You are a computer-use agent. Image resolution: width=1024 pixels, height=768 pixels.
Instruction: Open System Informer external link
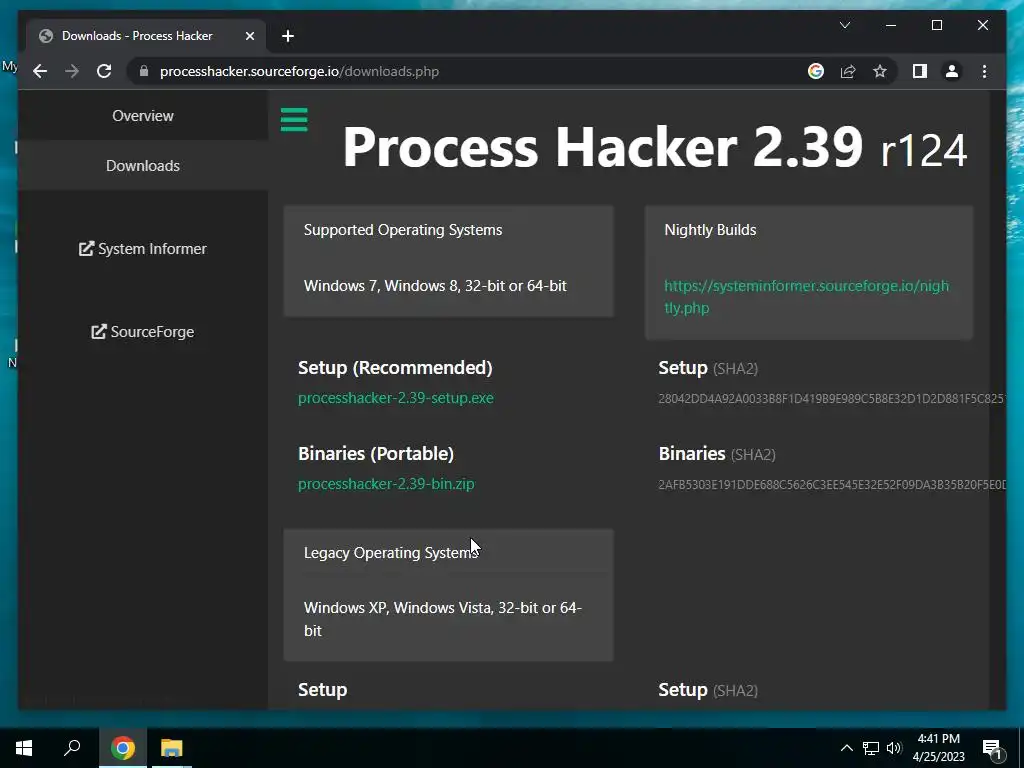(x=143, y=249)
